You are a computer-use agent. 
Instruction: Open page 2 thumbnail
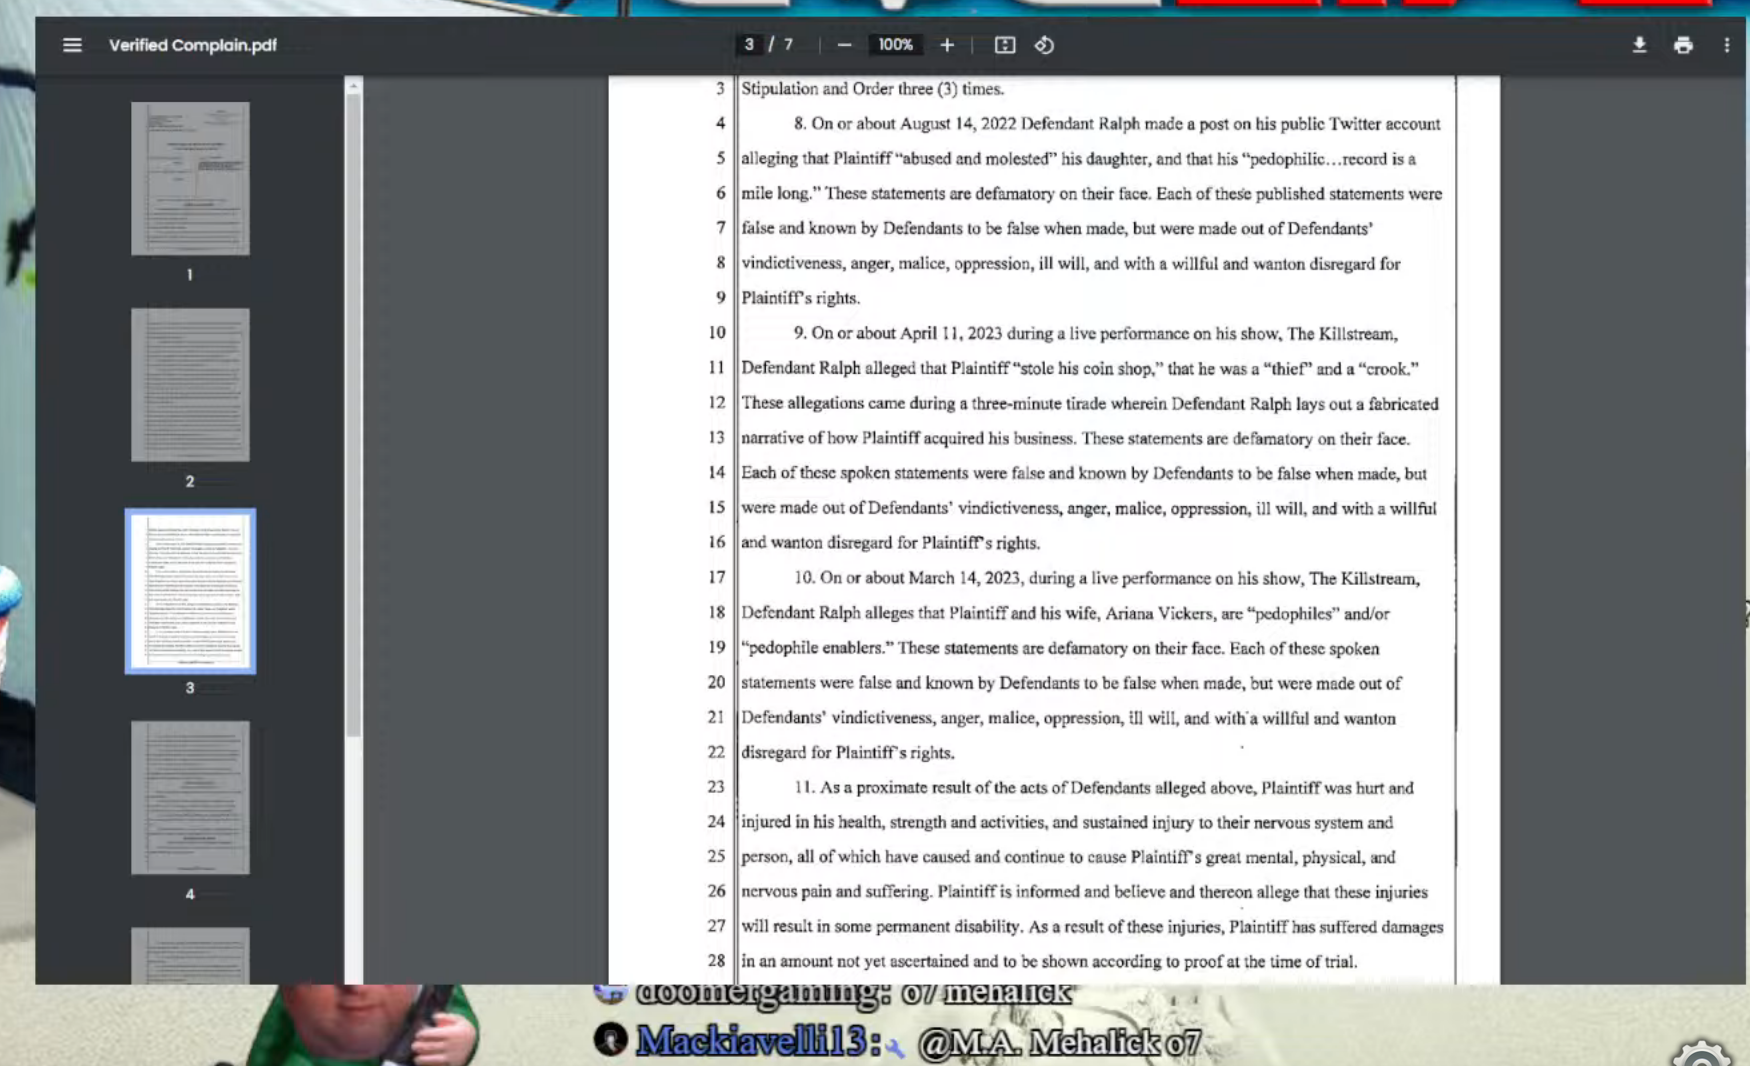(x=190, y=385)
